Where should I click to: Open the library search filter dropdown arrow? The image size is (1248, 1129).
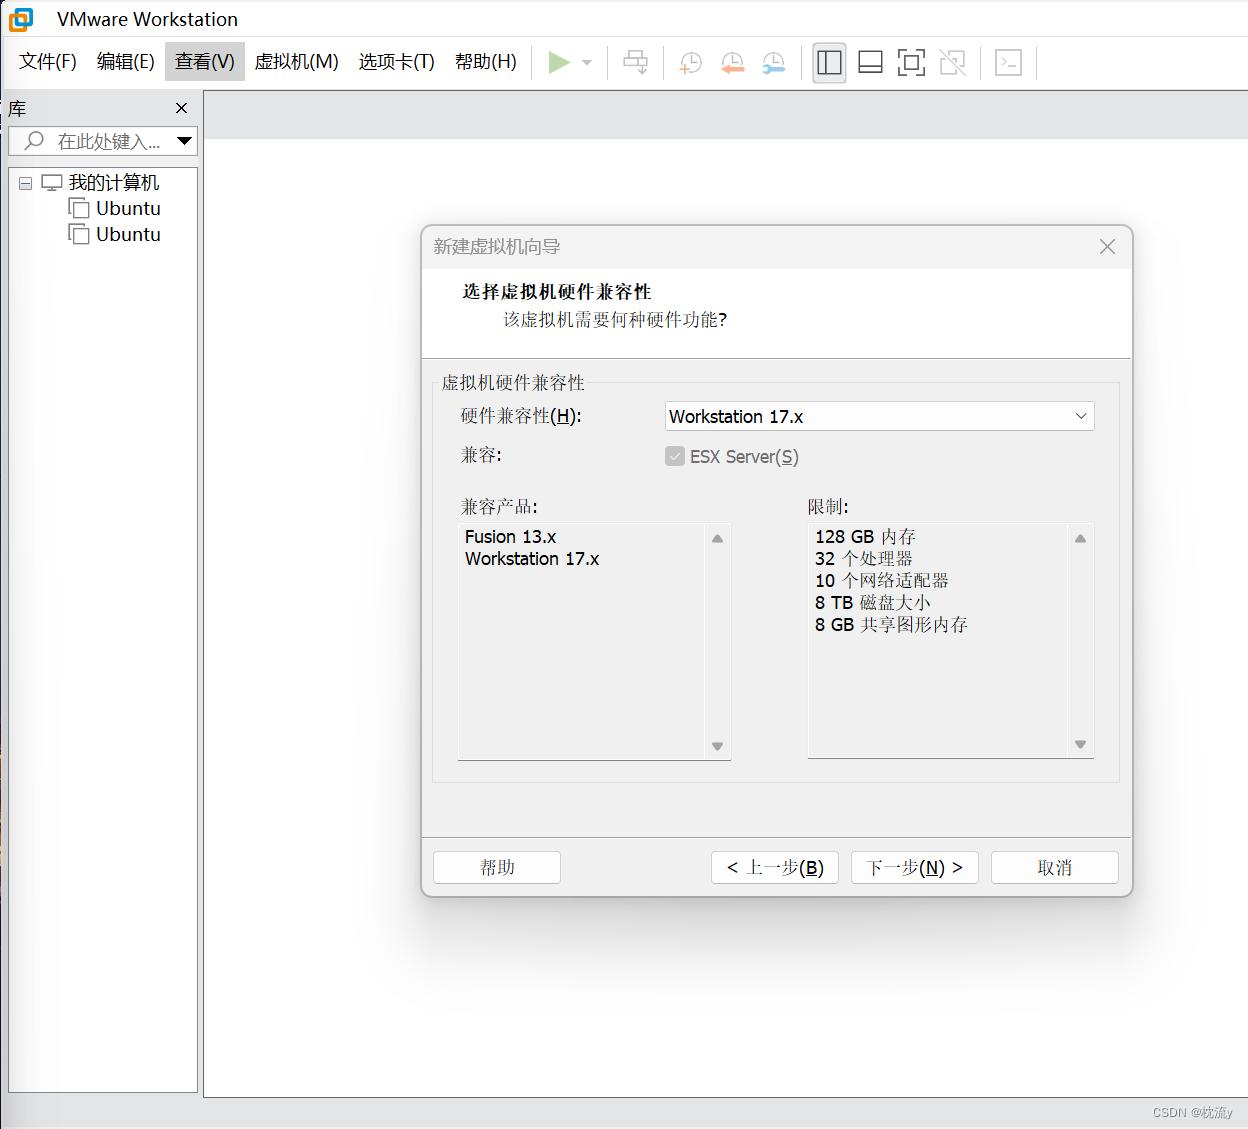(x=184, y=141)
